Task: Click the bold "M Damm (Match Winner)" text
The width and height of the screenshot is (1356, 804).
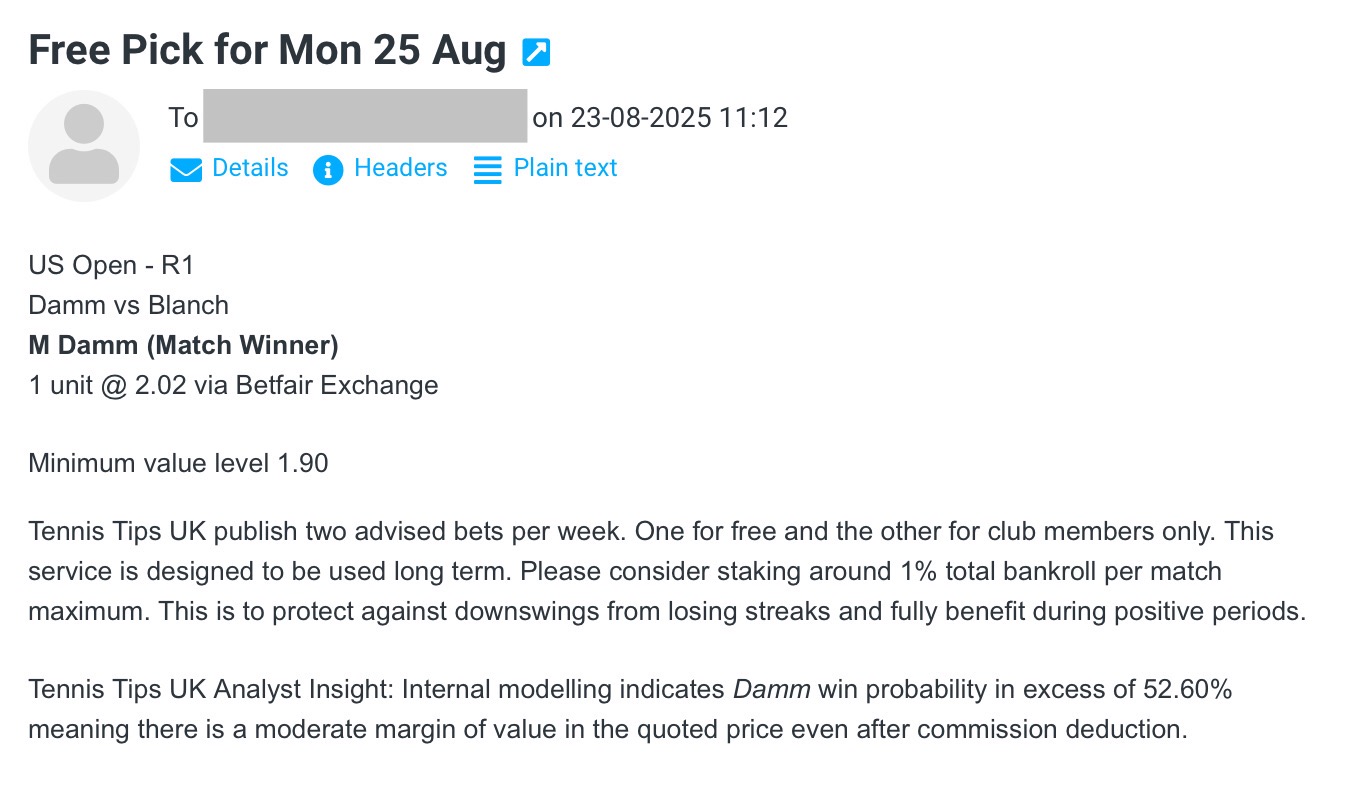Action: coord(183,345)
